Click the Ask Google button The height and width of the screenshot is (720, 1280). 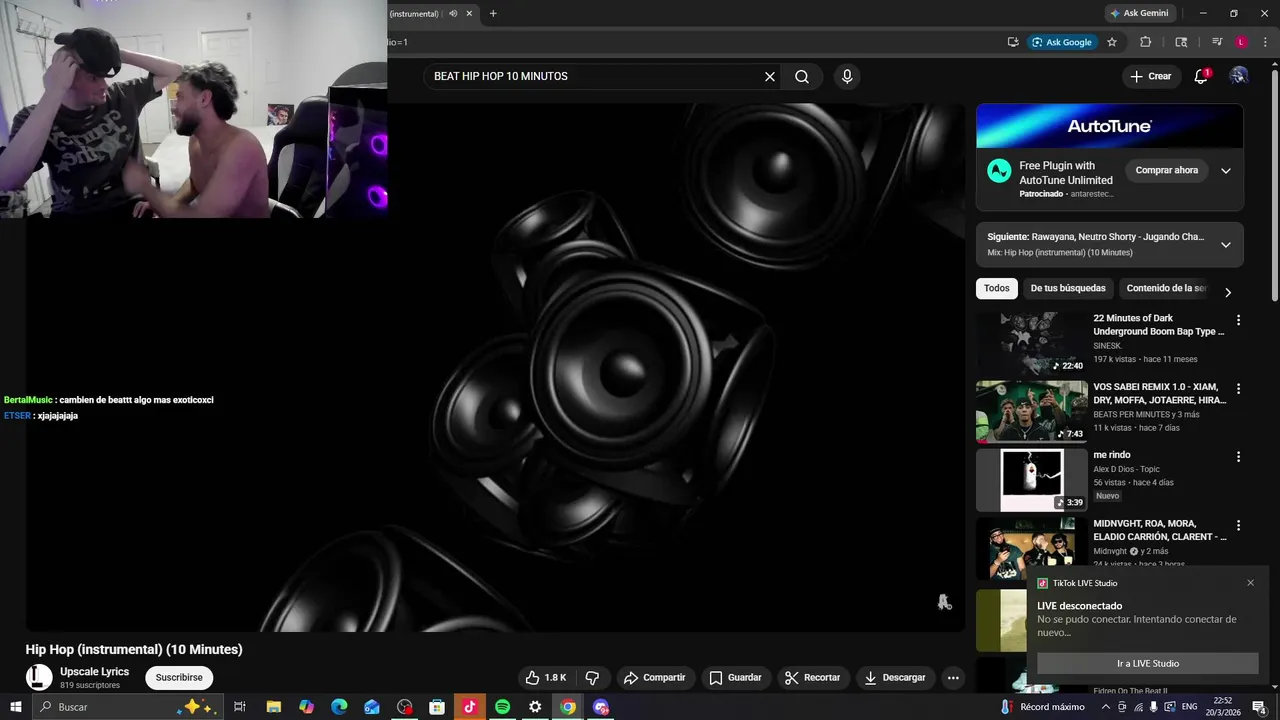[x=1061, y=42]
